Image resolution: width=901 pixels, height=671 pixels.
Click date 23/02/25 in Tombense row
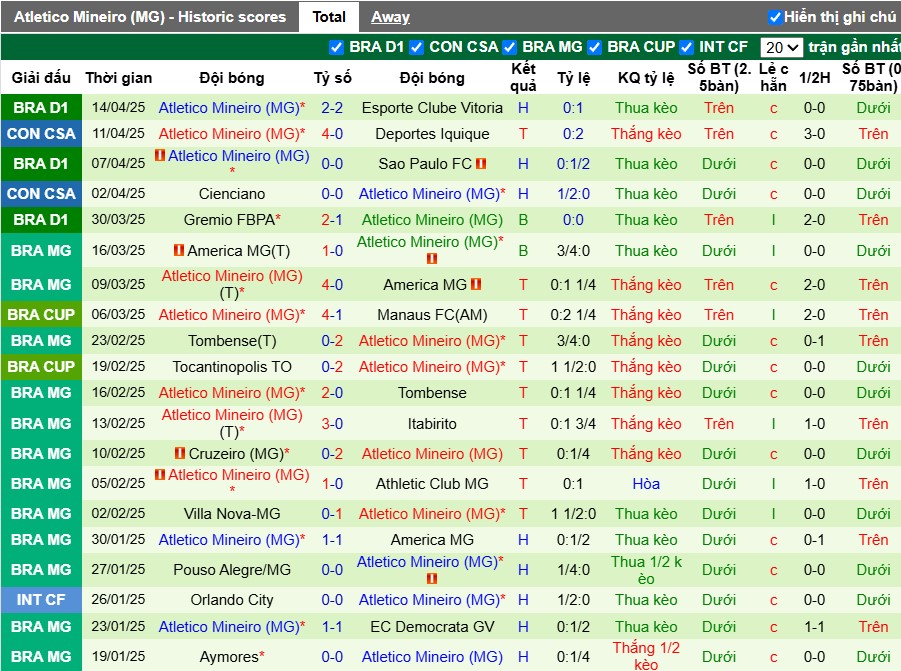(118, 341)
